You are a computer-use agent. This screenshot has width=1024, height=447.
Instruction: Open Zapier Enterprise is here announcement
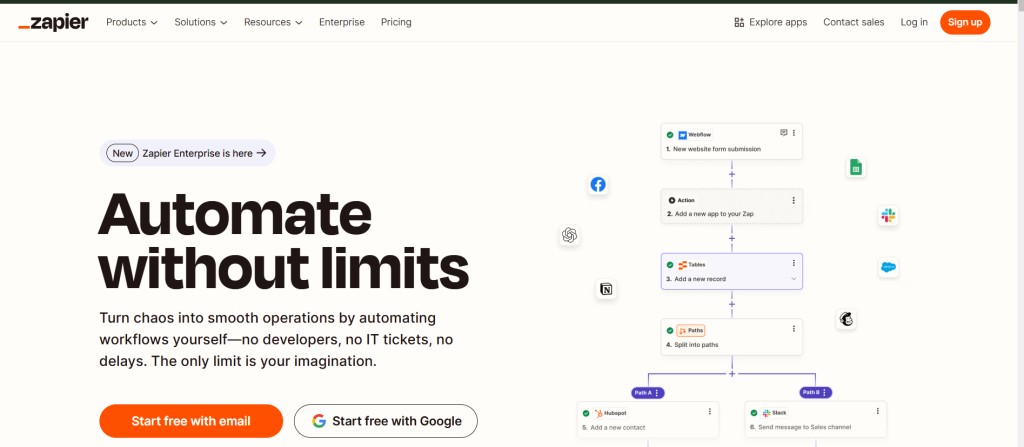click(187, 153)
